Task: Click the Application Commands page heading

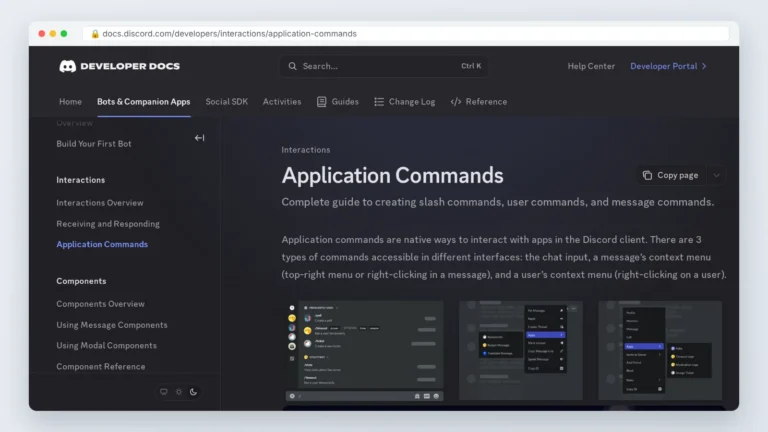Action: (x=392, y=175)
